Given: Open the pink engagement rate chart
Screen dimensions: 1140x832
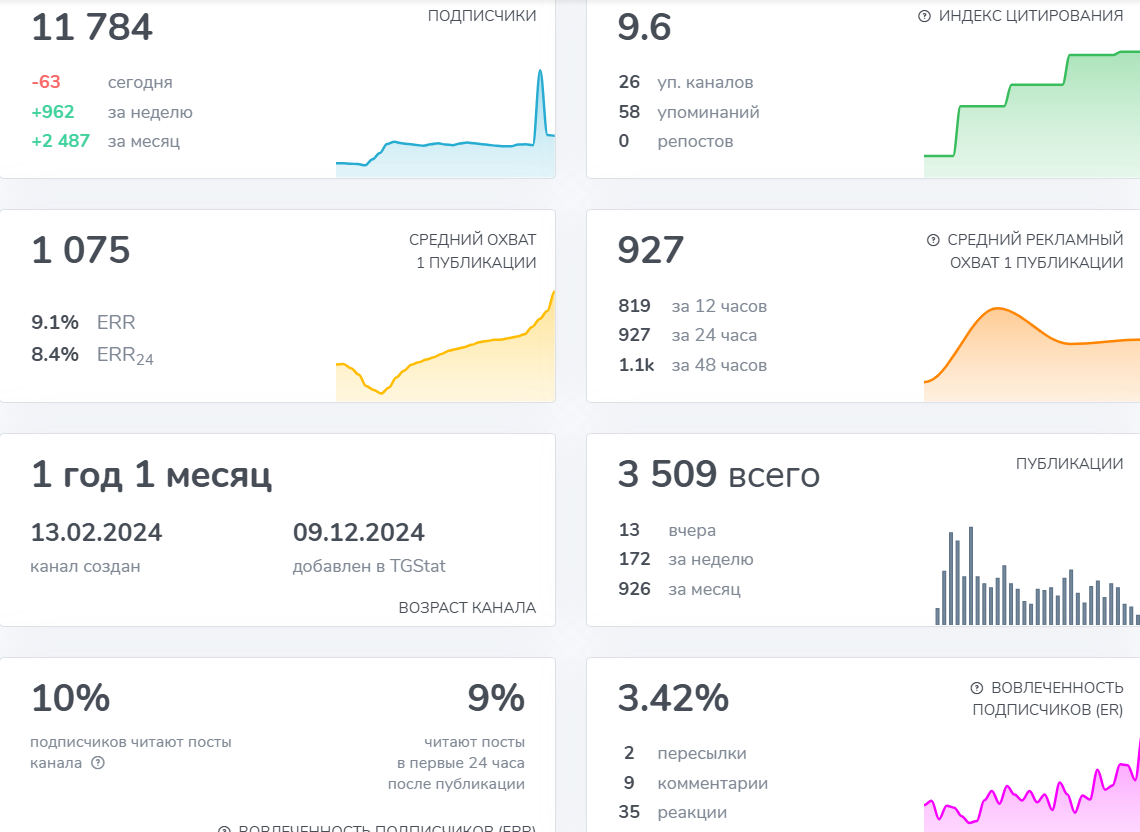Looking at the screenshot, I should [1032, 785].
